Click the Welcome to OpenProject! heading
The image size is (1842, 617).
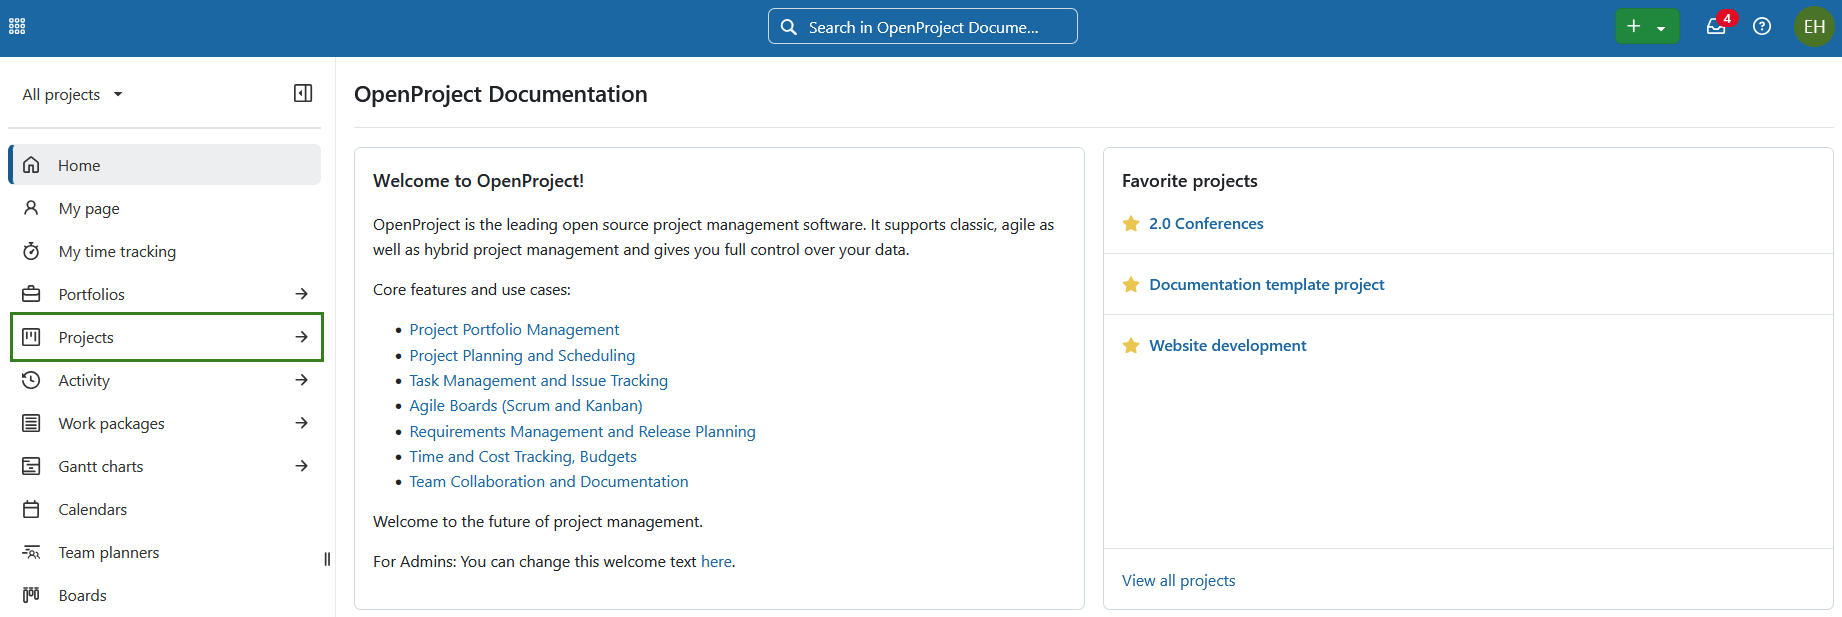[478, 181]
